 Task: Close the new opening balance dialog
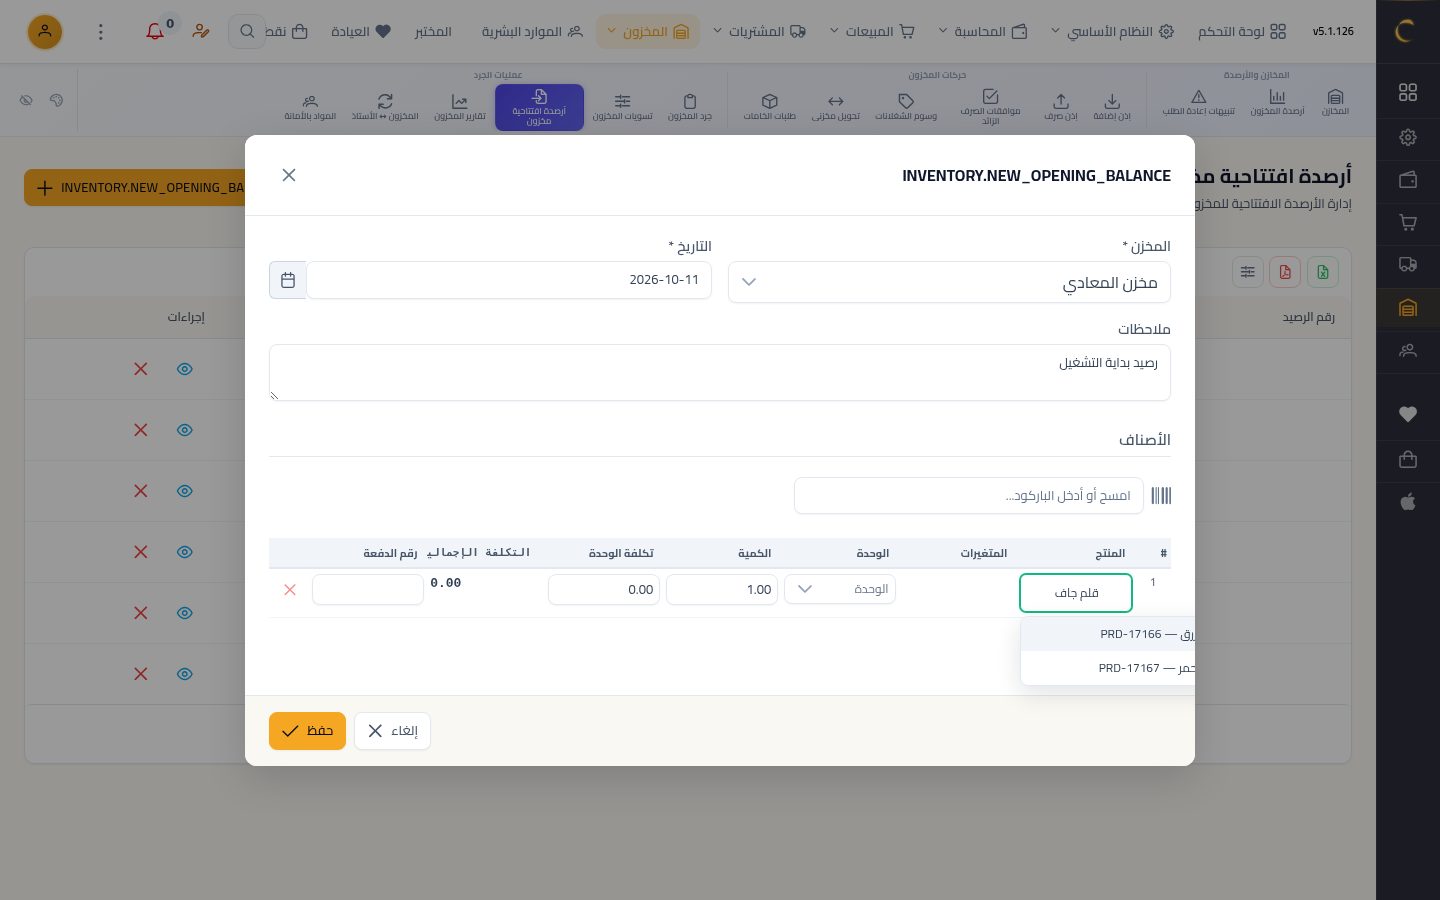point(289,175)
